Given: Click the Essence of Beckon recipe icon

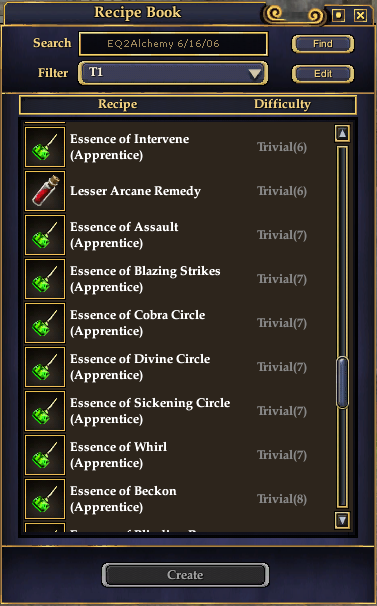Looking at the screenshot, I should click(x=45, y=499).
